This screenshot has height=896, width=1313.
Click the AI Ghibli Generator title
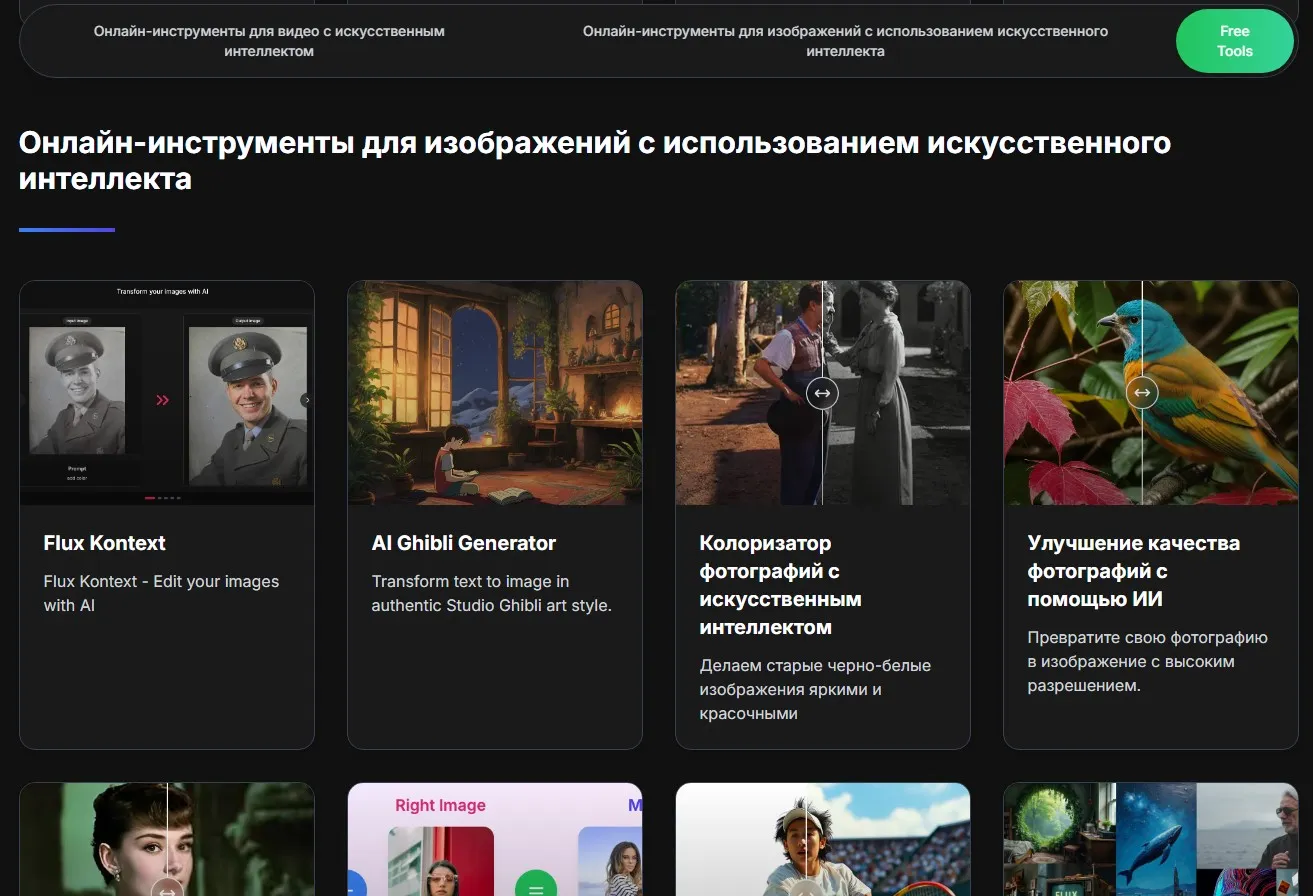click(x=464, y=543)
